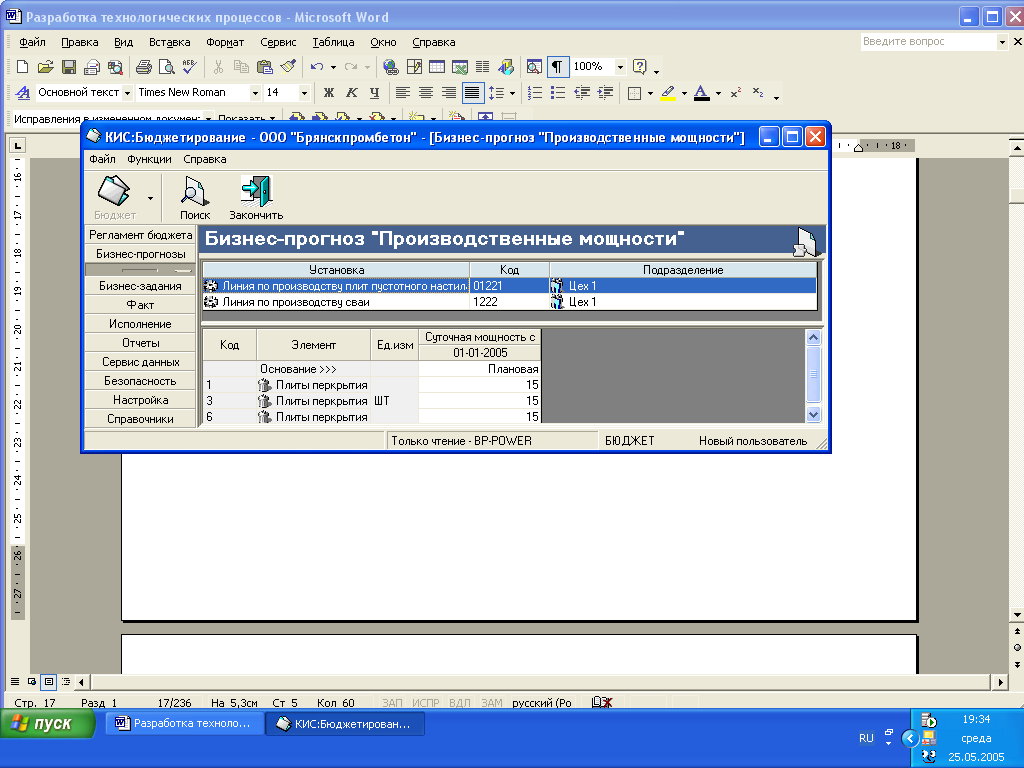Open line spacing dropdown arrow
Screen dimensions: 1024x768
coord(513,93)
